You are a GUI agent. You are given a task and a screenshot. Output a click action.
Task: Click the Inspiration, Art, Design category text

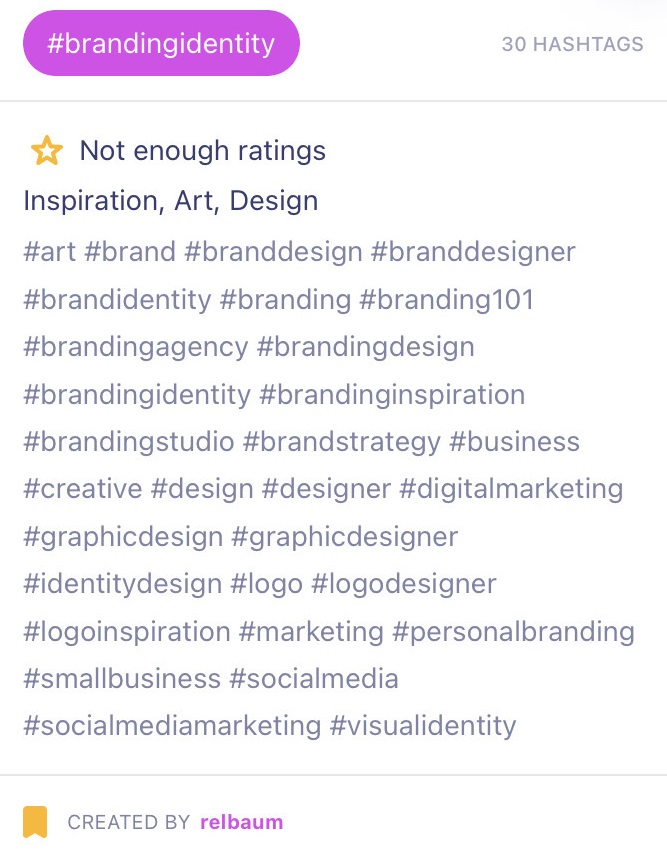(x=171, y=201)
